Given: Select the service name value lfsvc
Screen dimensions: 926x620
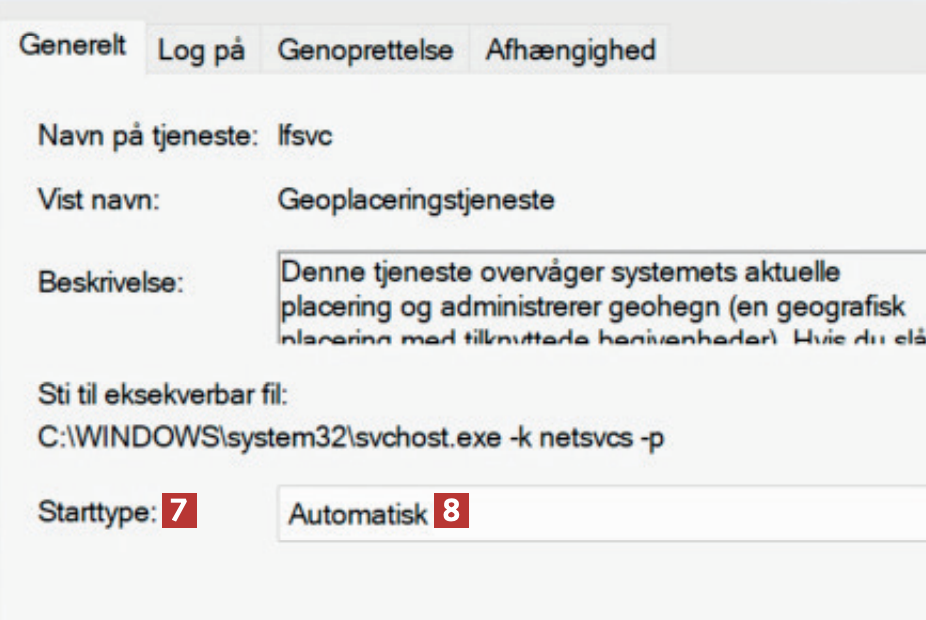Looking at the screenshot, I should [305, 136].
